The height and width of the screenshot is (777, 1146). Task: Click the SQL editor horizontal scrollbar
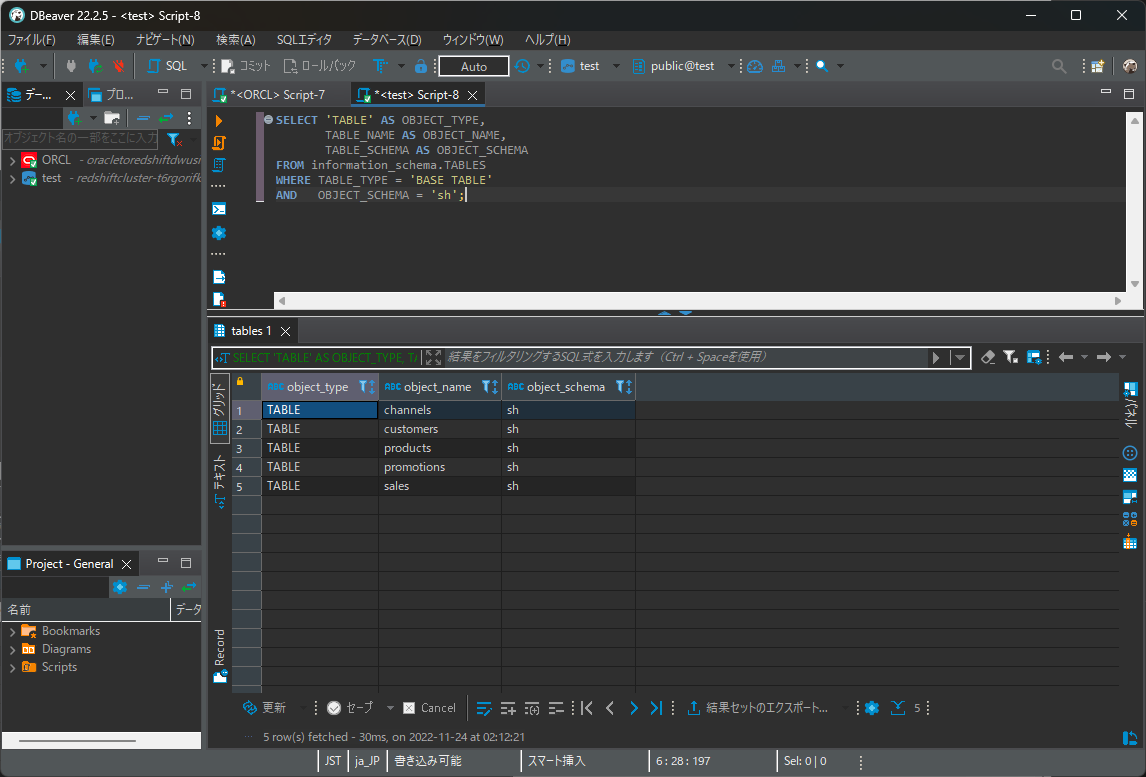699,300
